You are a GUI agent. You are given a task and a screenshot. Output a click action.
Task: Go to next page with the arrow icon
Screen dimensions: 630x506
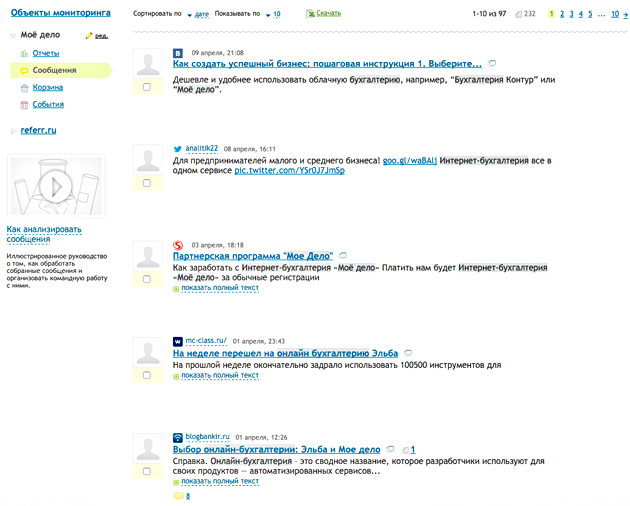point(625,15)
